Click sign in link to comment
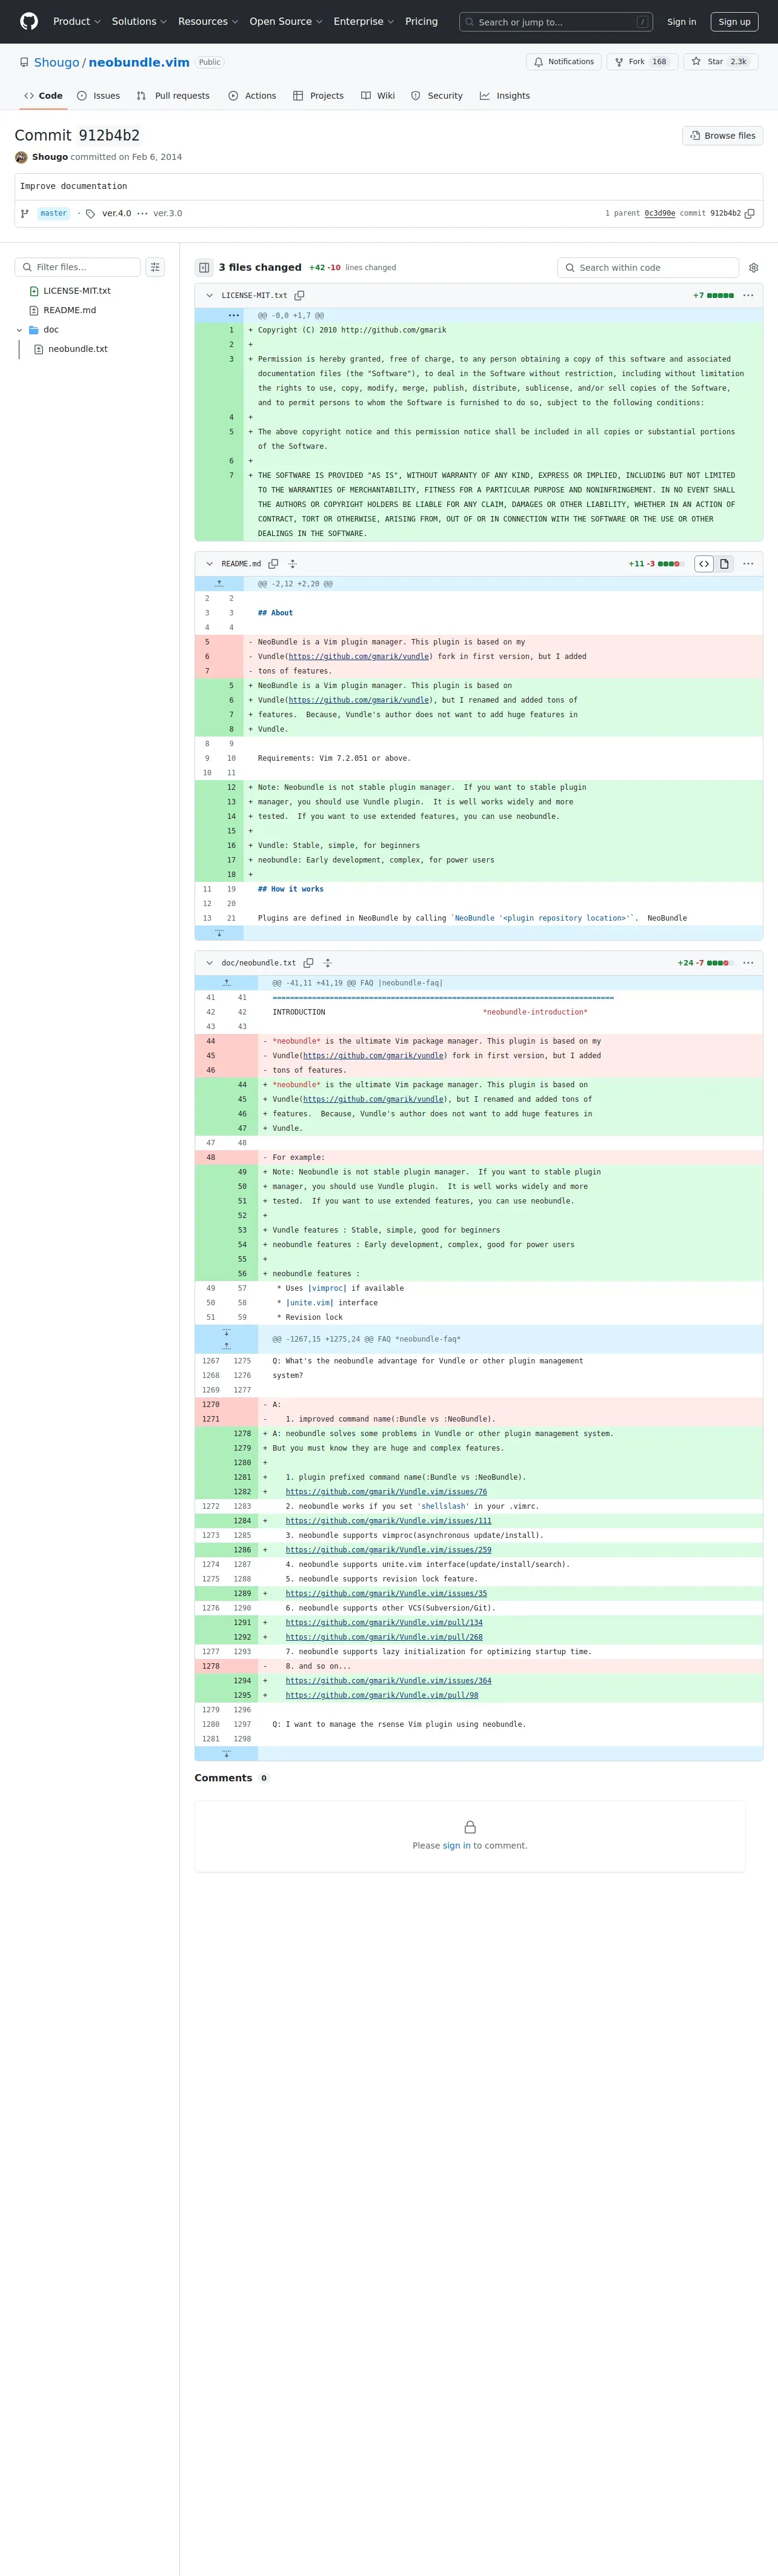Screen dimensions: 778x2576 tap(456, 1846)
